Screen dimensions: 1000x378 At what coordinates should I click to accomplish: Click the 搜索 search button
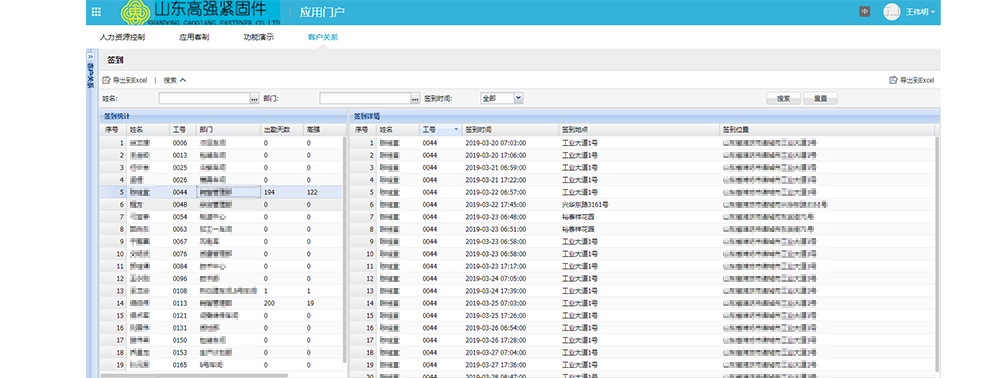784,98
